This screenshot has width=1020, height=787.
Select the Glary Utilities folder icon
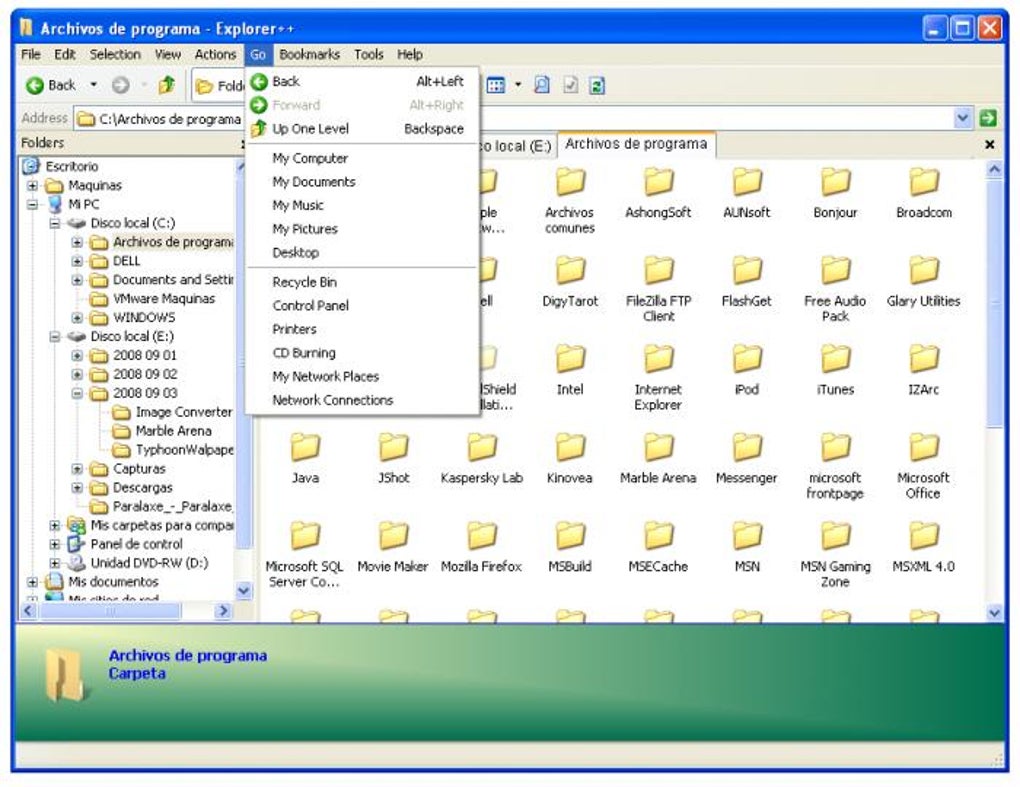point(924,271)
